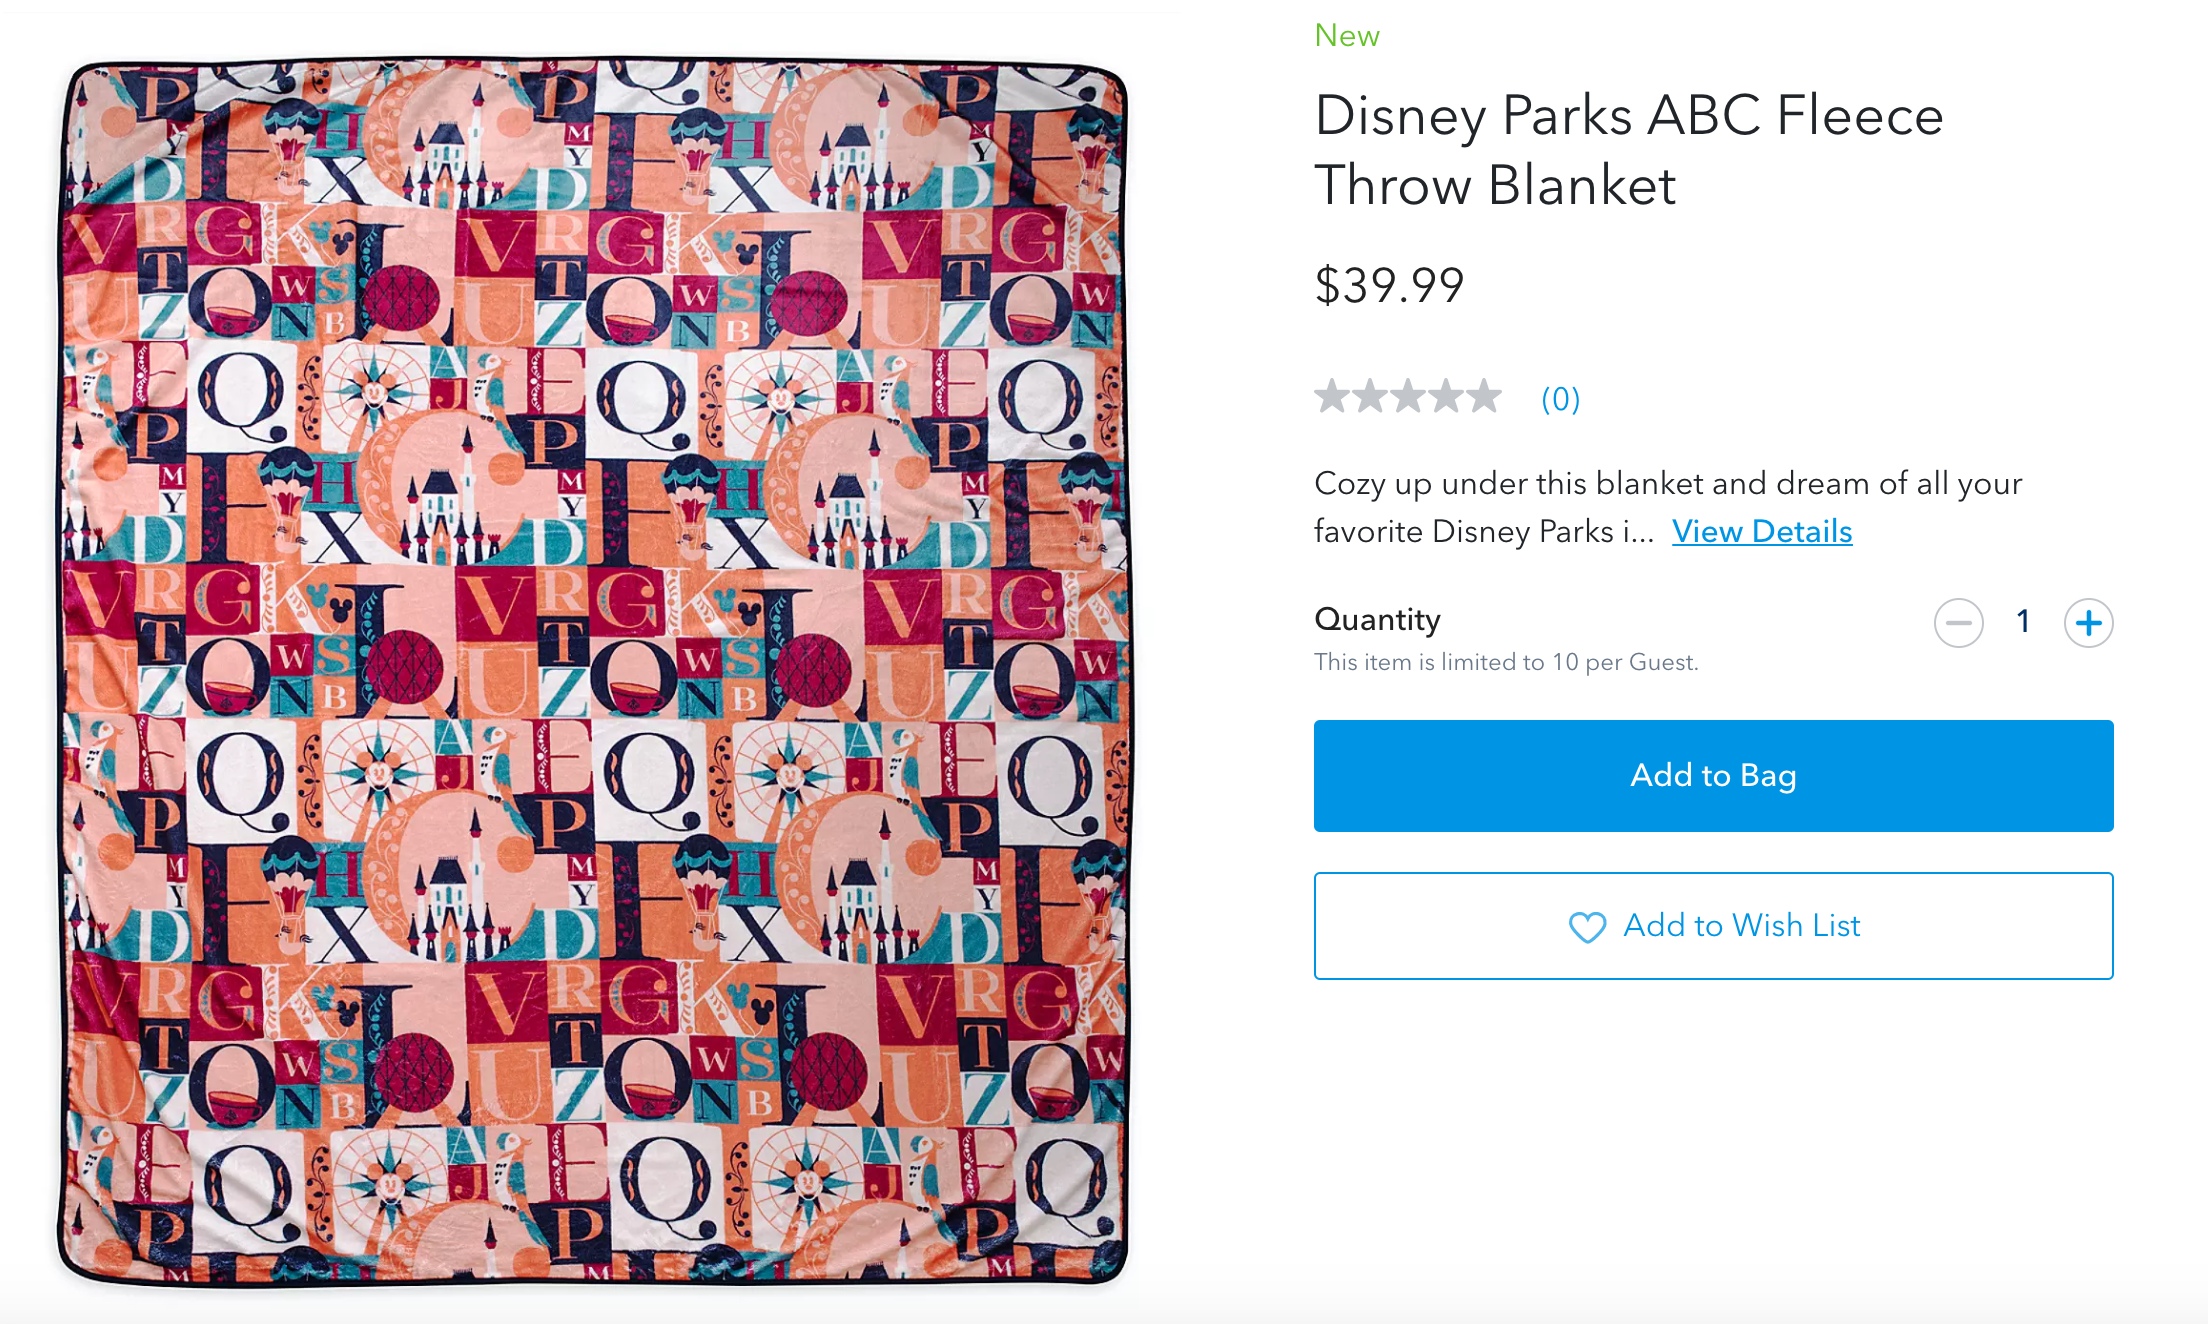This screenshot has width=2208, height=1324.
Task: Click the green New label
Action: (x=1346, y=36)
